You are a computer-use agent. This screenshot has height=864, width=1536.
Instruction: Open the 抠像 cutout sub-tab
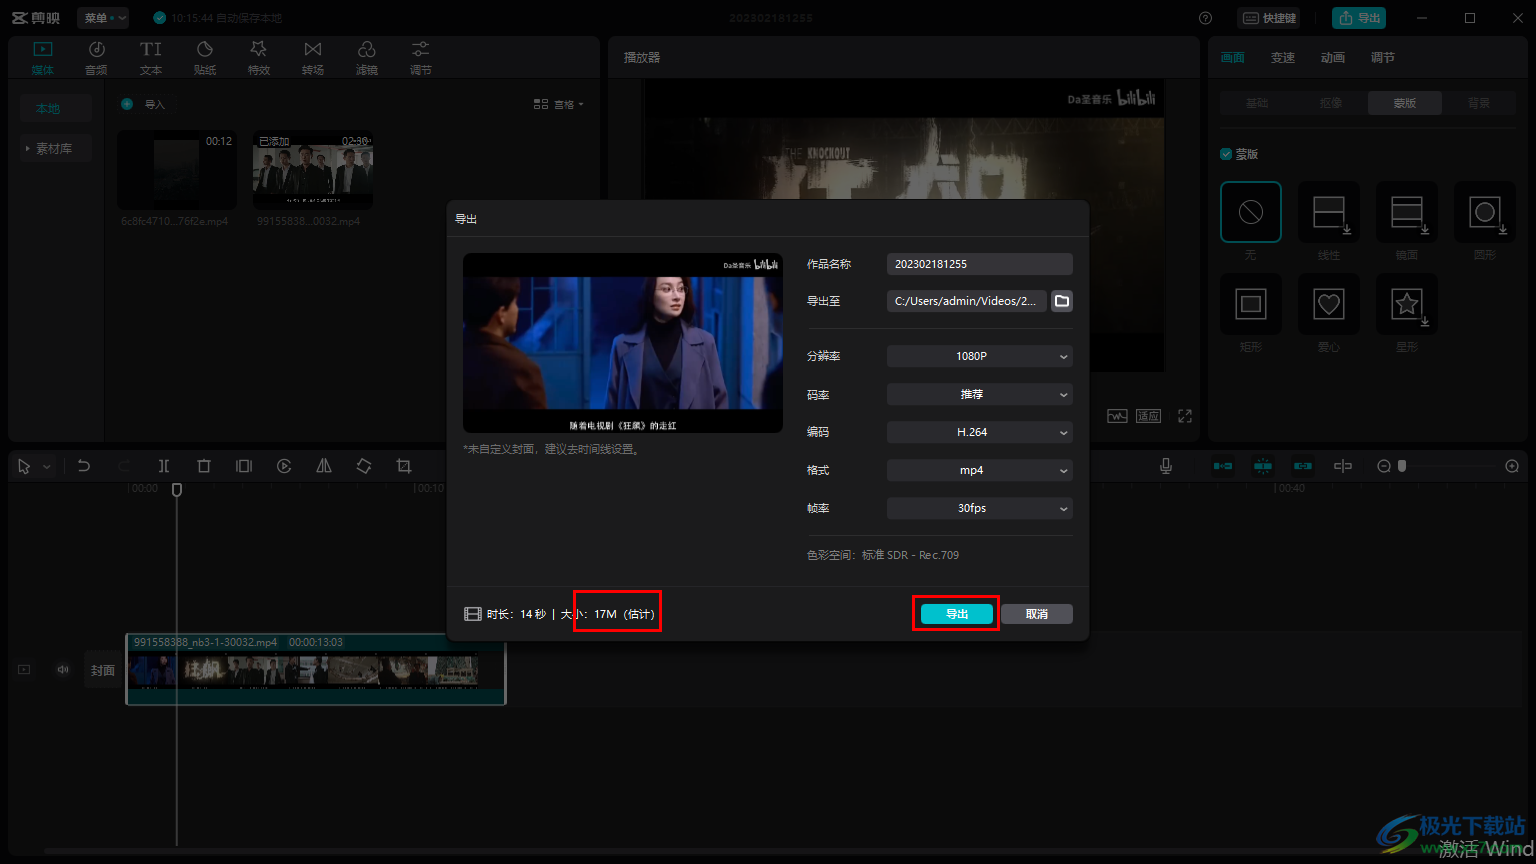[x=1331, y=103]
